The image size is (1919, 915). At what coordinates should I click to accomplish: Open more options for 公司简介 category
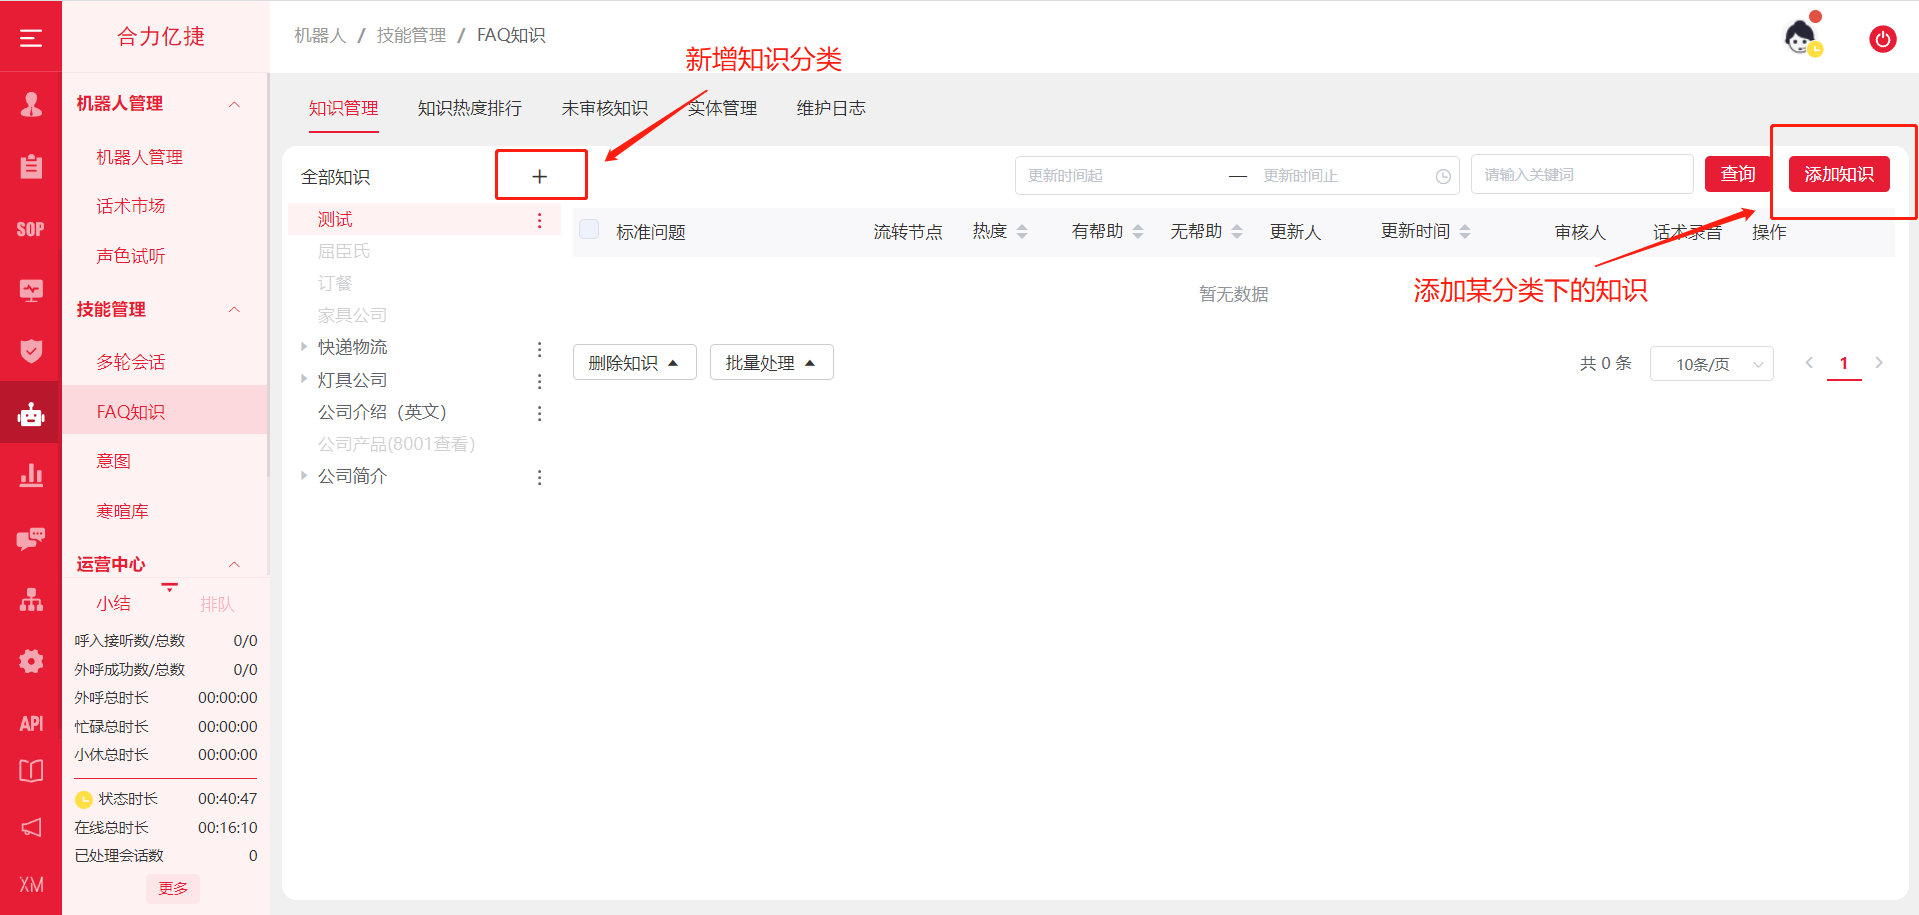tap(540, 477)
